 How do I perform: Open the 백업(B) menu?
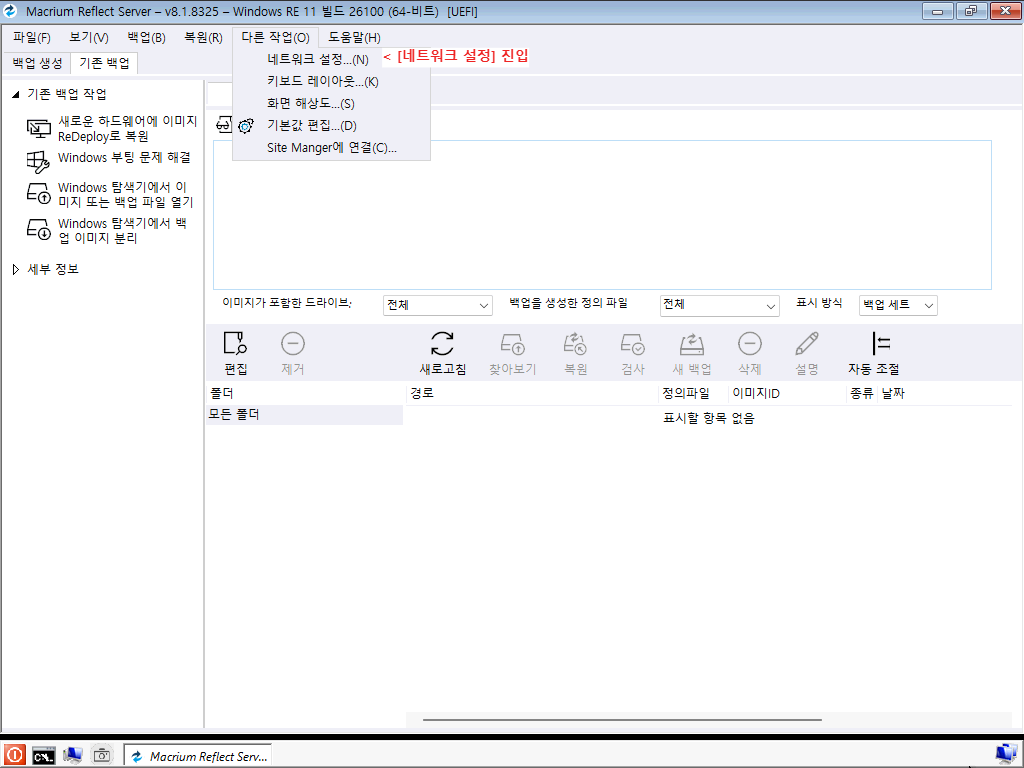coord(146,37)
